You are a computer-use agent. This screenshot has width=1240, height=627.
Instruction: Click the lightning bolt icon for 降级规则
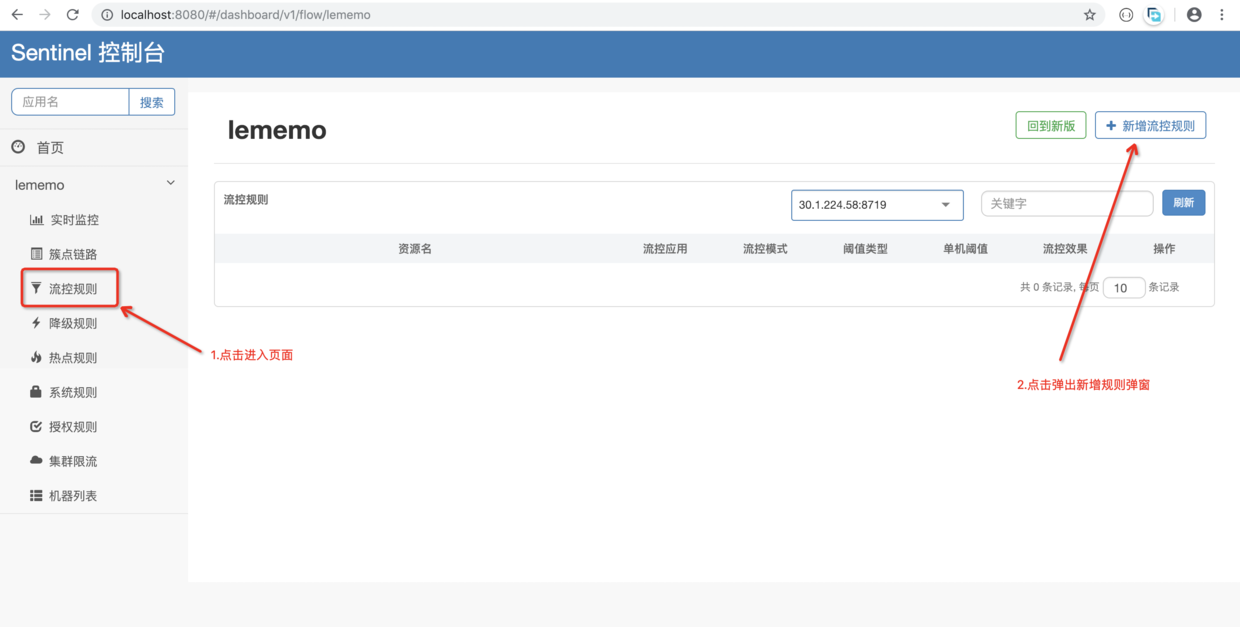pos(36,323)
